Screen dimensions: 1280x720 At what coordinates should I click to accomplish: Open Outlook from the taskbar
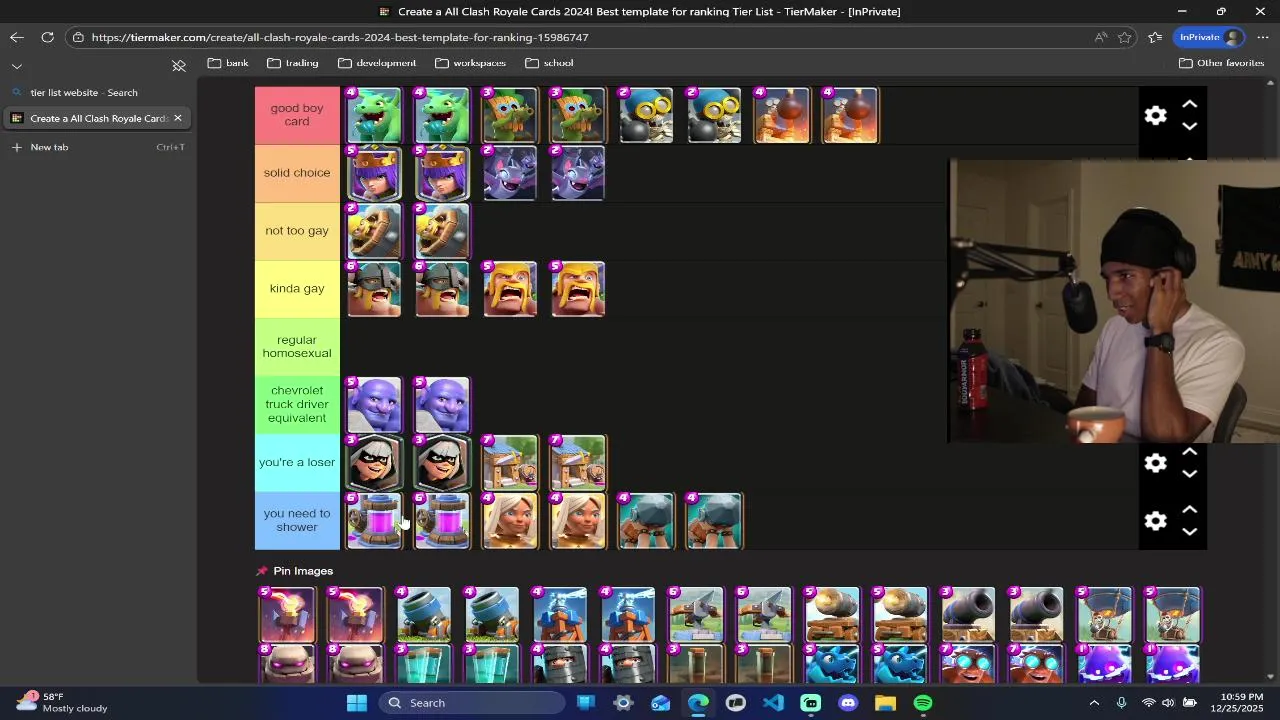(661, 703)
